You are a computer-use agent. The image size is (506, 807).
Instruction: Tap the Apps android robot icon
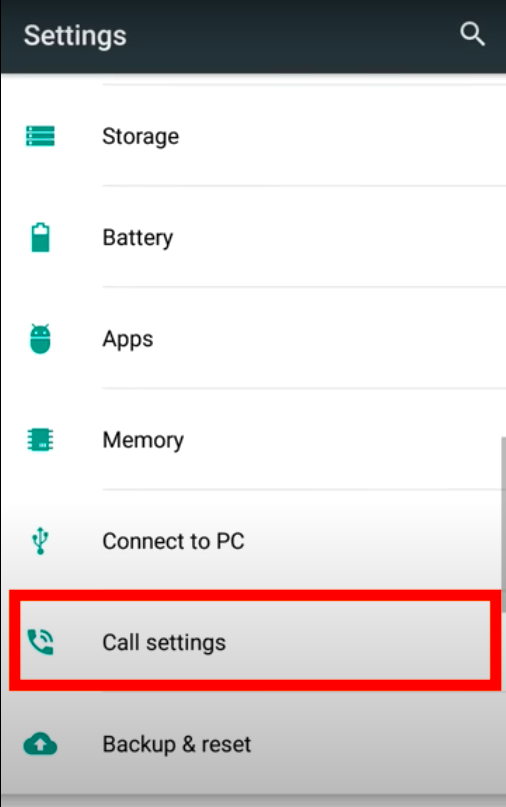tap(40, 339)
